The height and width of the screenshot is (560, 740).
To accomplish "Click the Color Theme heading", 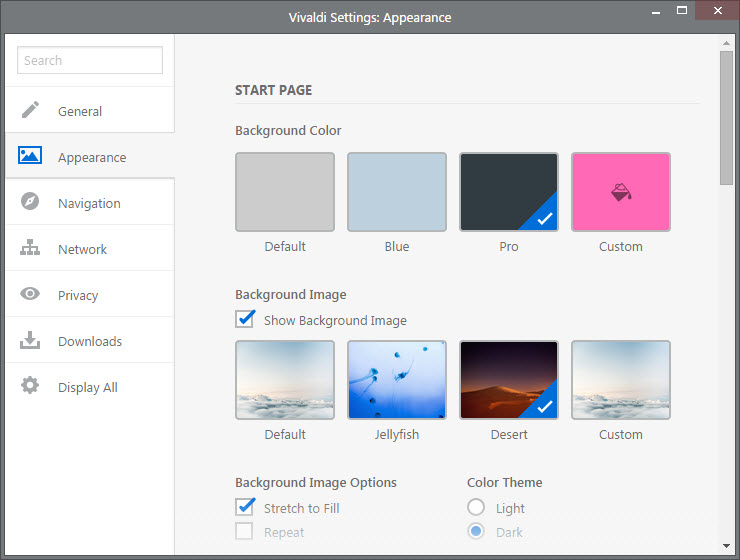I will [x=505, y=482].
